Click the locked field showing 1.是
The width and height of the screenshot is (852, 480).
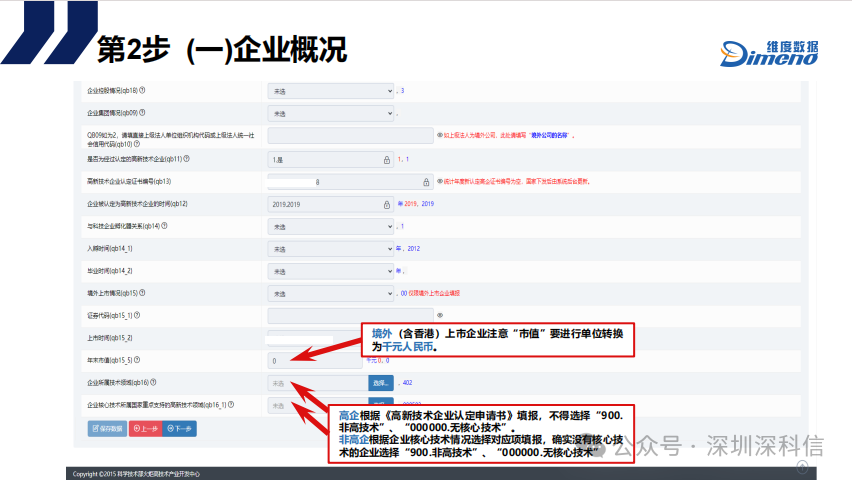click(x=330, y=160)
